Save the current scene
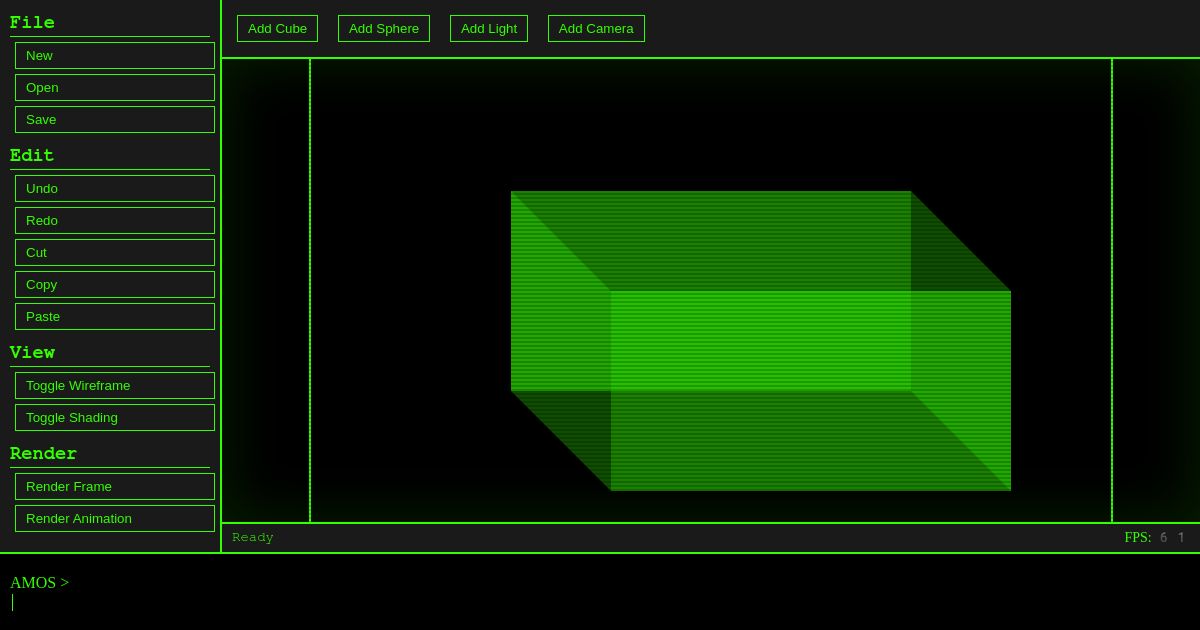The height and width of the screenshot is (630, 1200). (114, 119)
